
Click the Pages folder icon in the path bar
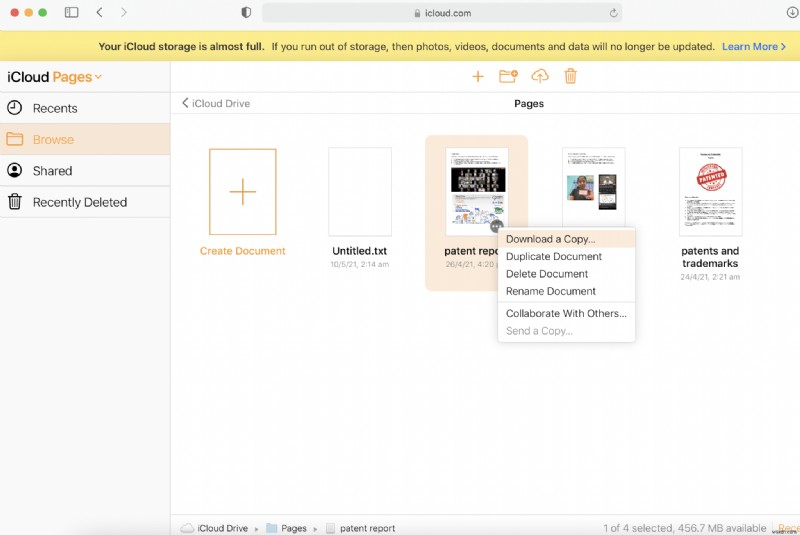click(271, 528)
